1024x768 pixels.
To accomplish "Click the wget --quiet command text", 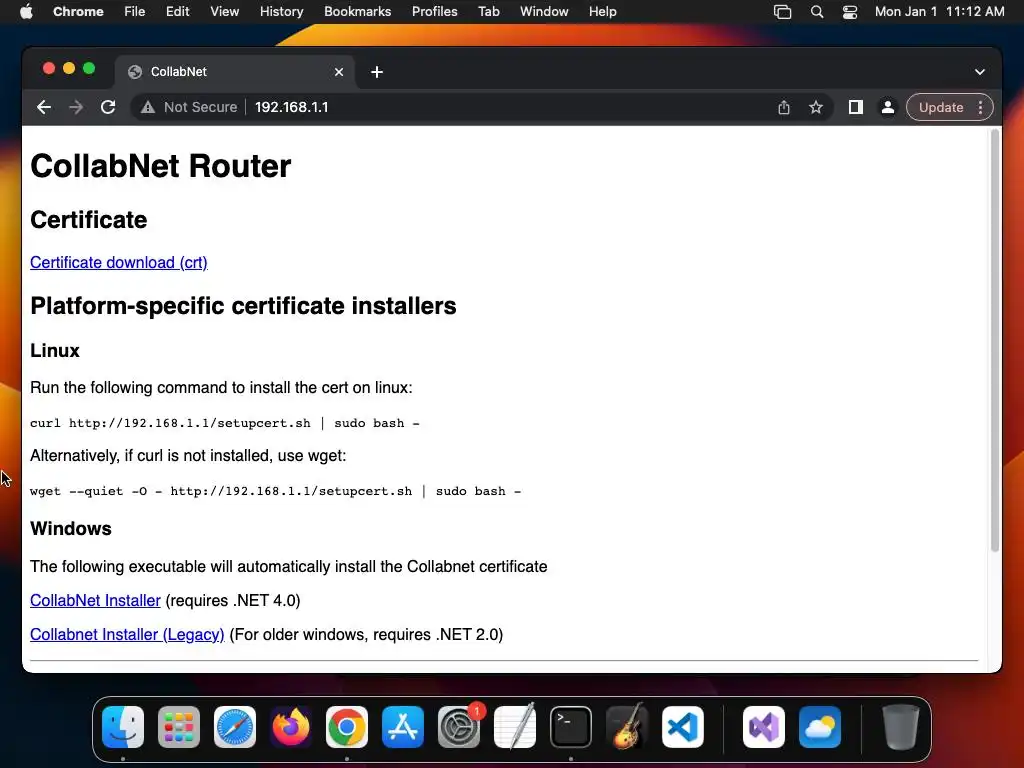I will [x=276, y=491].
